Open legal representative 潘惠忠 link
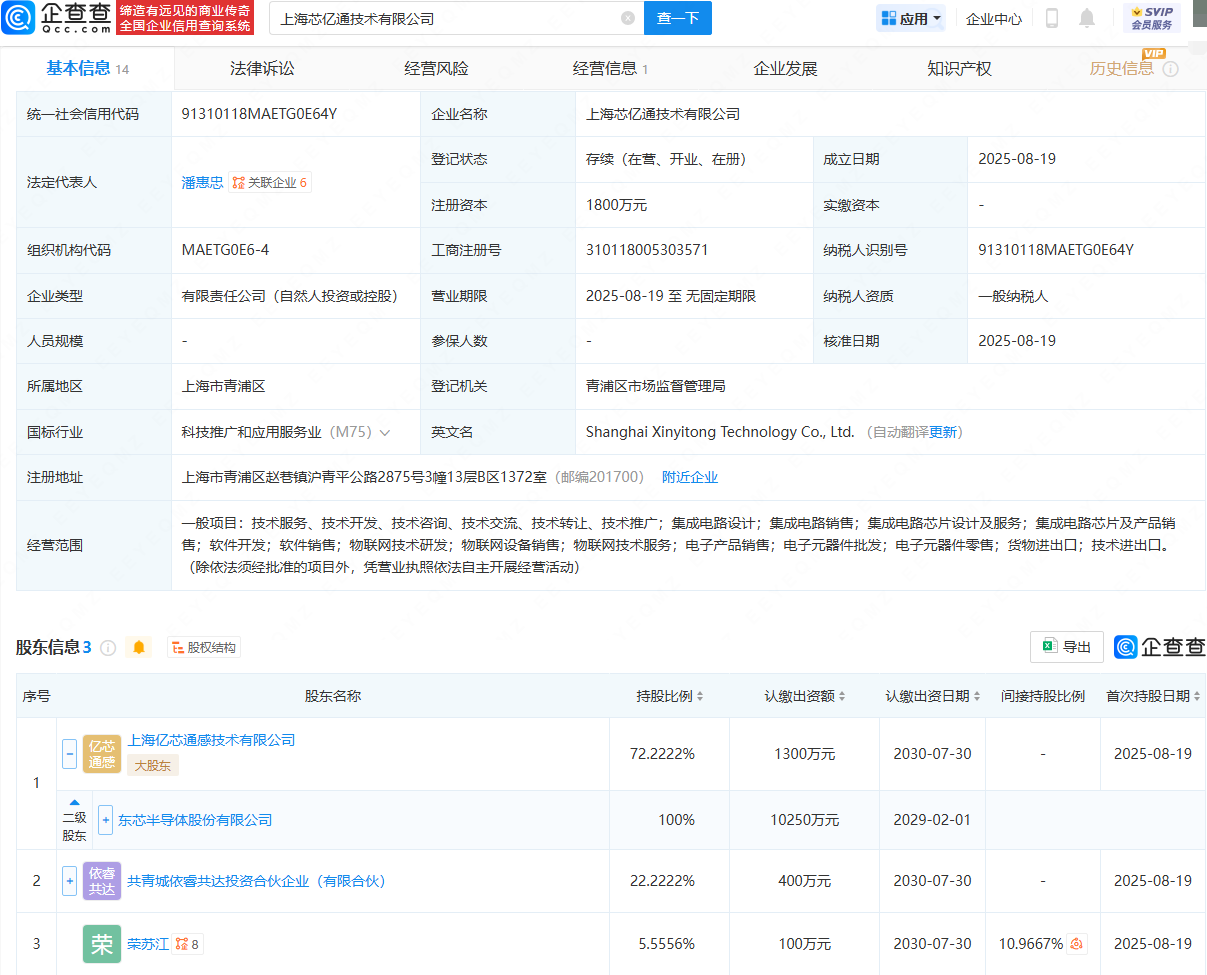Image resolution: width=1207 pixels, height=975 pixels. click(202, 183)
